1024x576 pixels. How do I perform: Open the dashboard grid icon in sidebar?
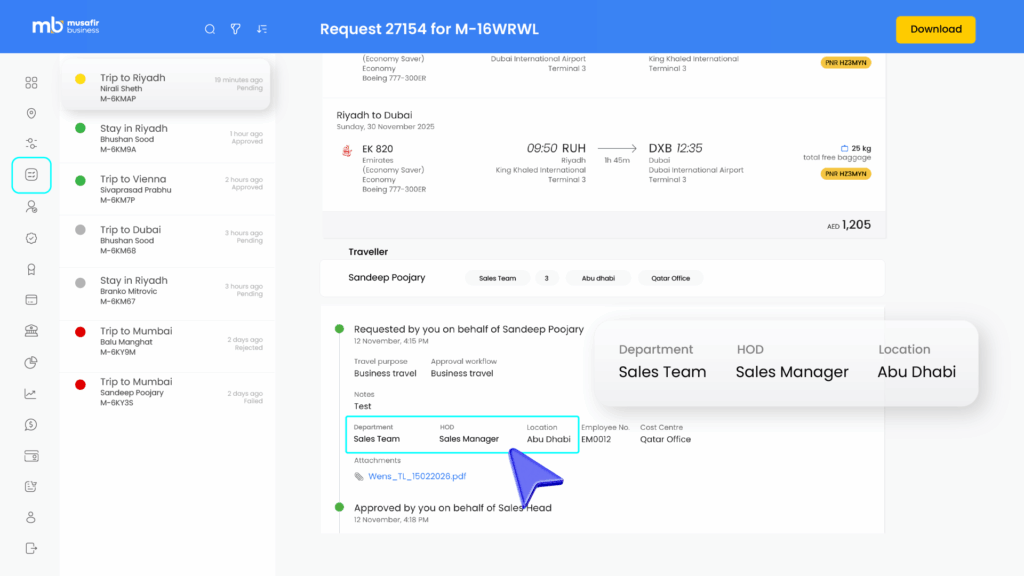tap(31, 83)
